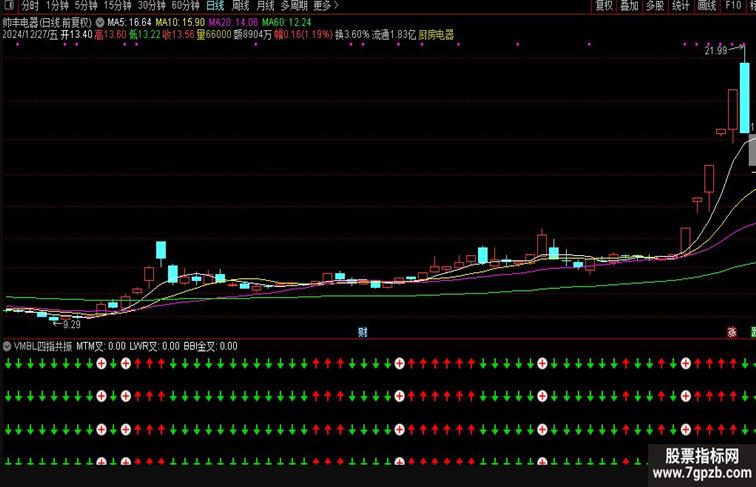This screenshot has height=487, width=756.
Task: Click the MA20: 14.06 indicator label
Action: tap(233, 22)
